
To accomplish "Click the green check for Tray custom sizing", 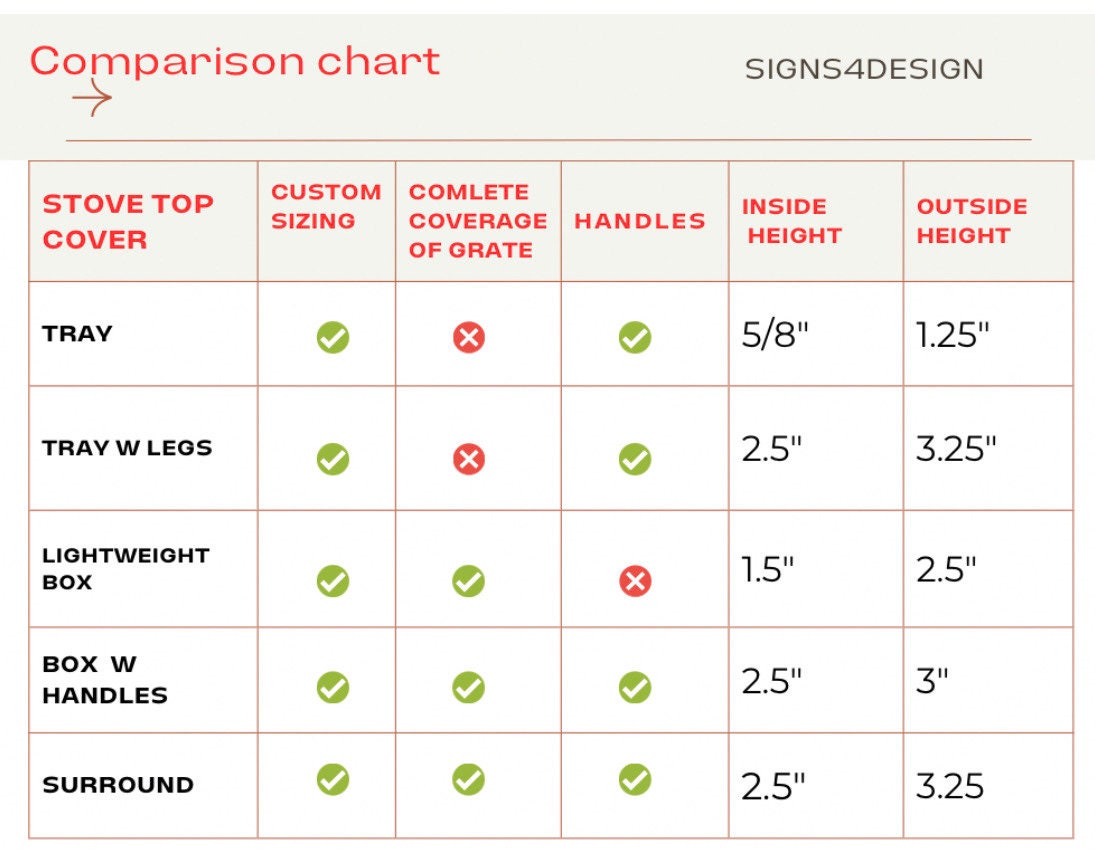I will 333,338.
